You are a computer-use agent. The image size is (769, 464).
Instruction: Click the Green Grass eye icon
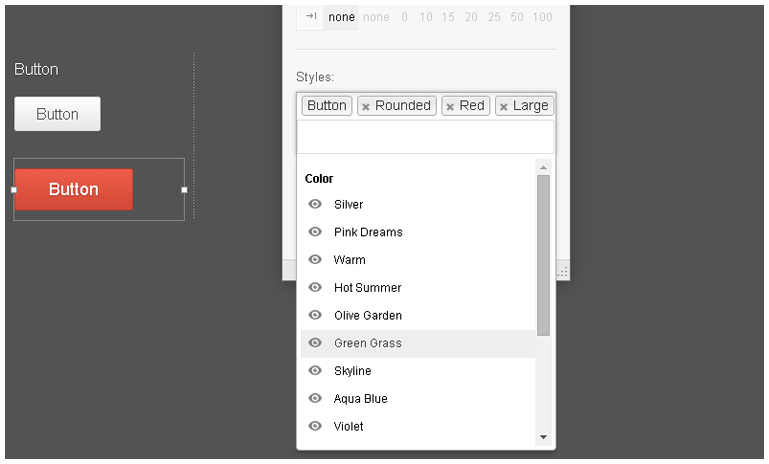click(315, 343)
